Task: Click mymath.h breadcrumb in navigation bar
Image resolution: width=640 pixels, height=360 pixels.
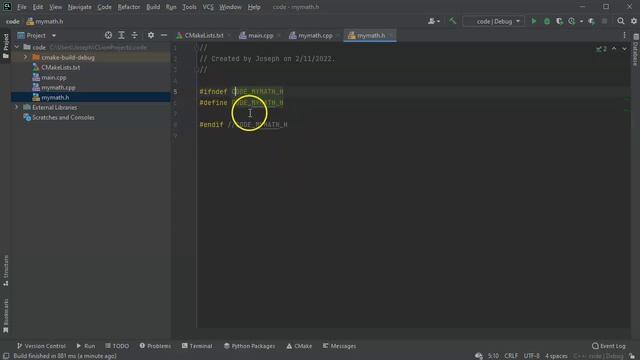Action: pyautogui.click(x=45, y=22)
